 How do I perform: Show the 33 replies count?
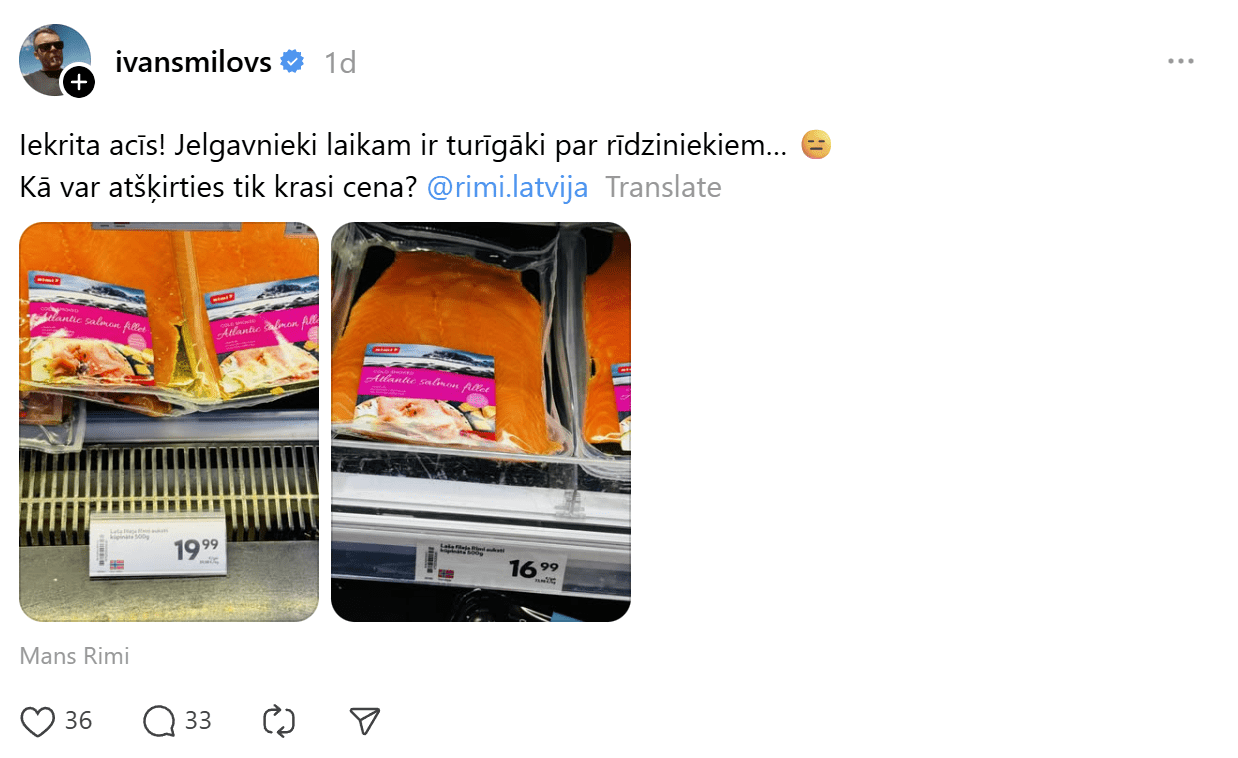pyautogui.click(x=198, y=721)
